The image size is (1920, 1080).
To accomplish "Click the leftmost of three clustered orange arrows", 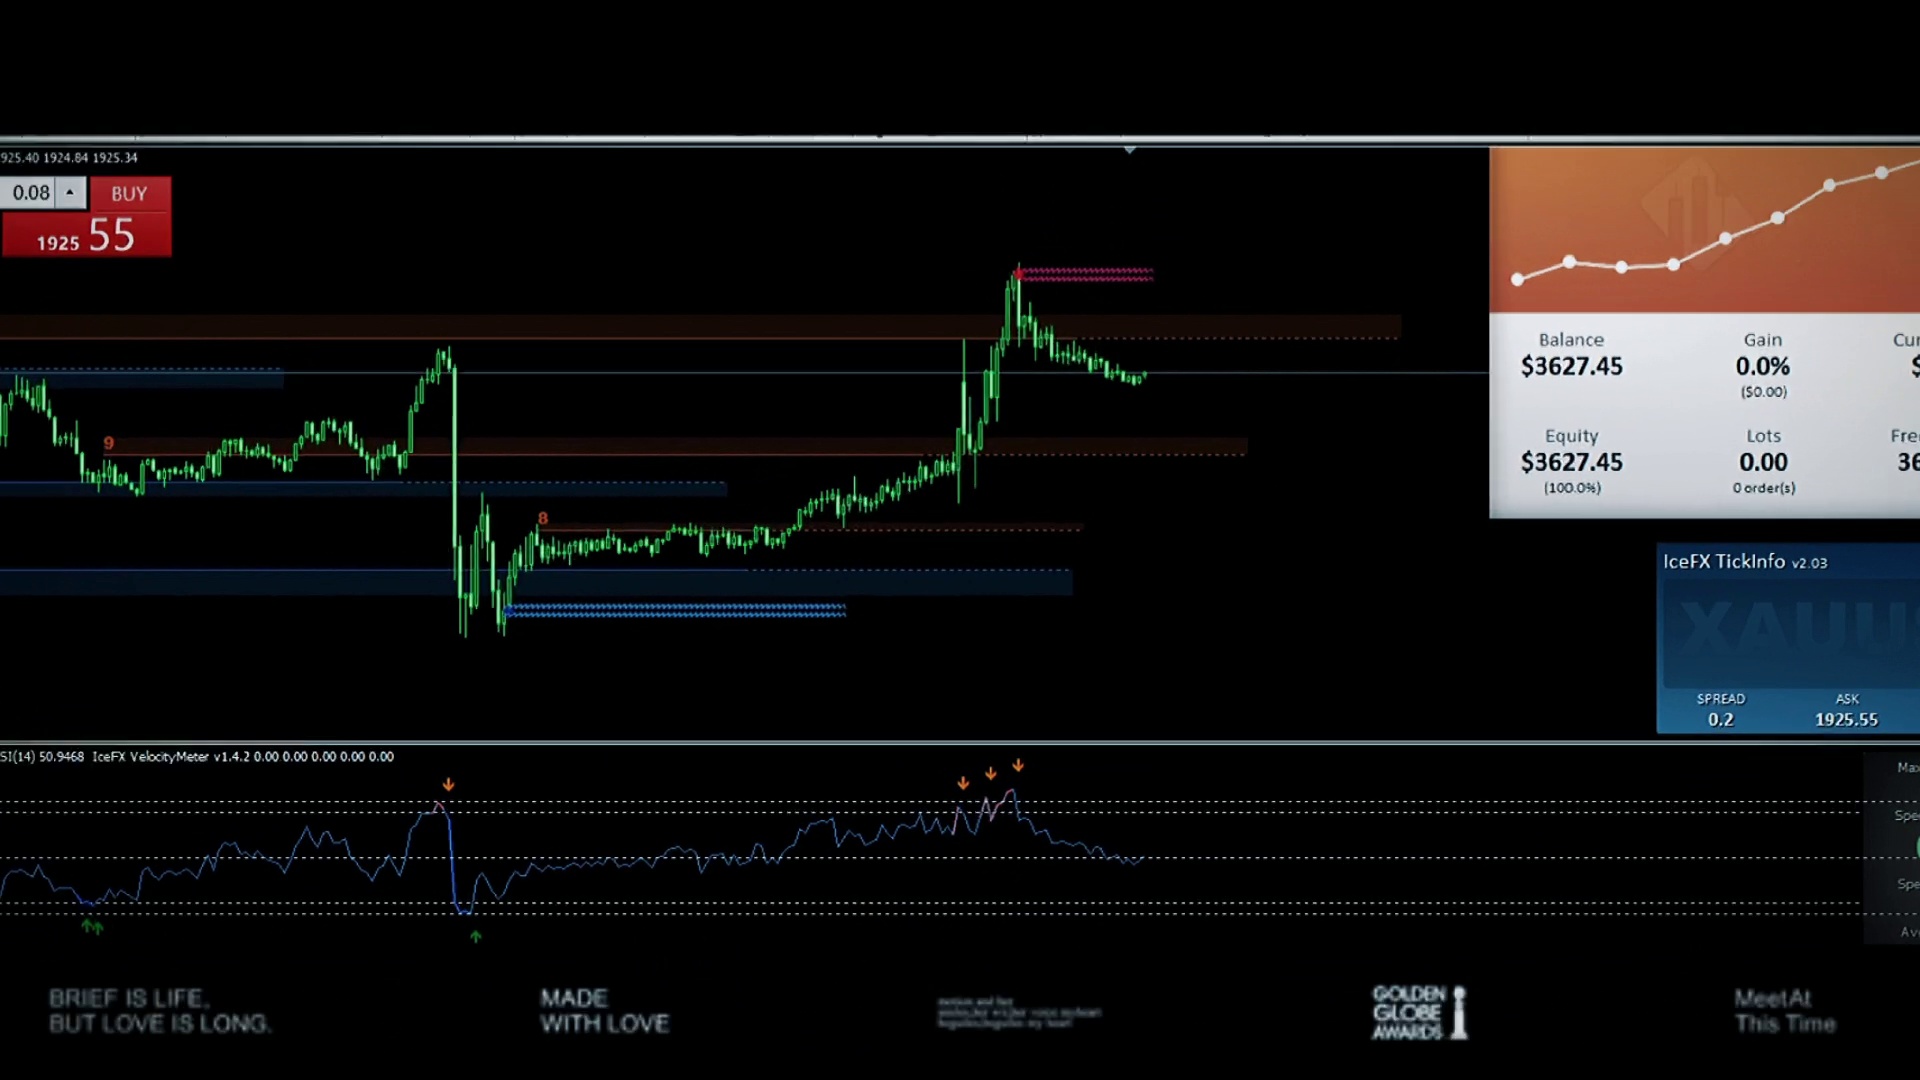I will 963,784.
